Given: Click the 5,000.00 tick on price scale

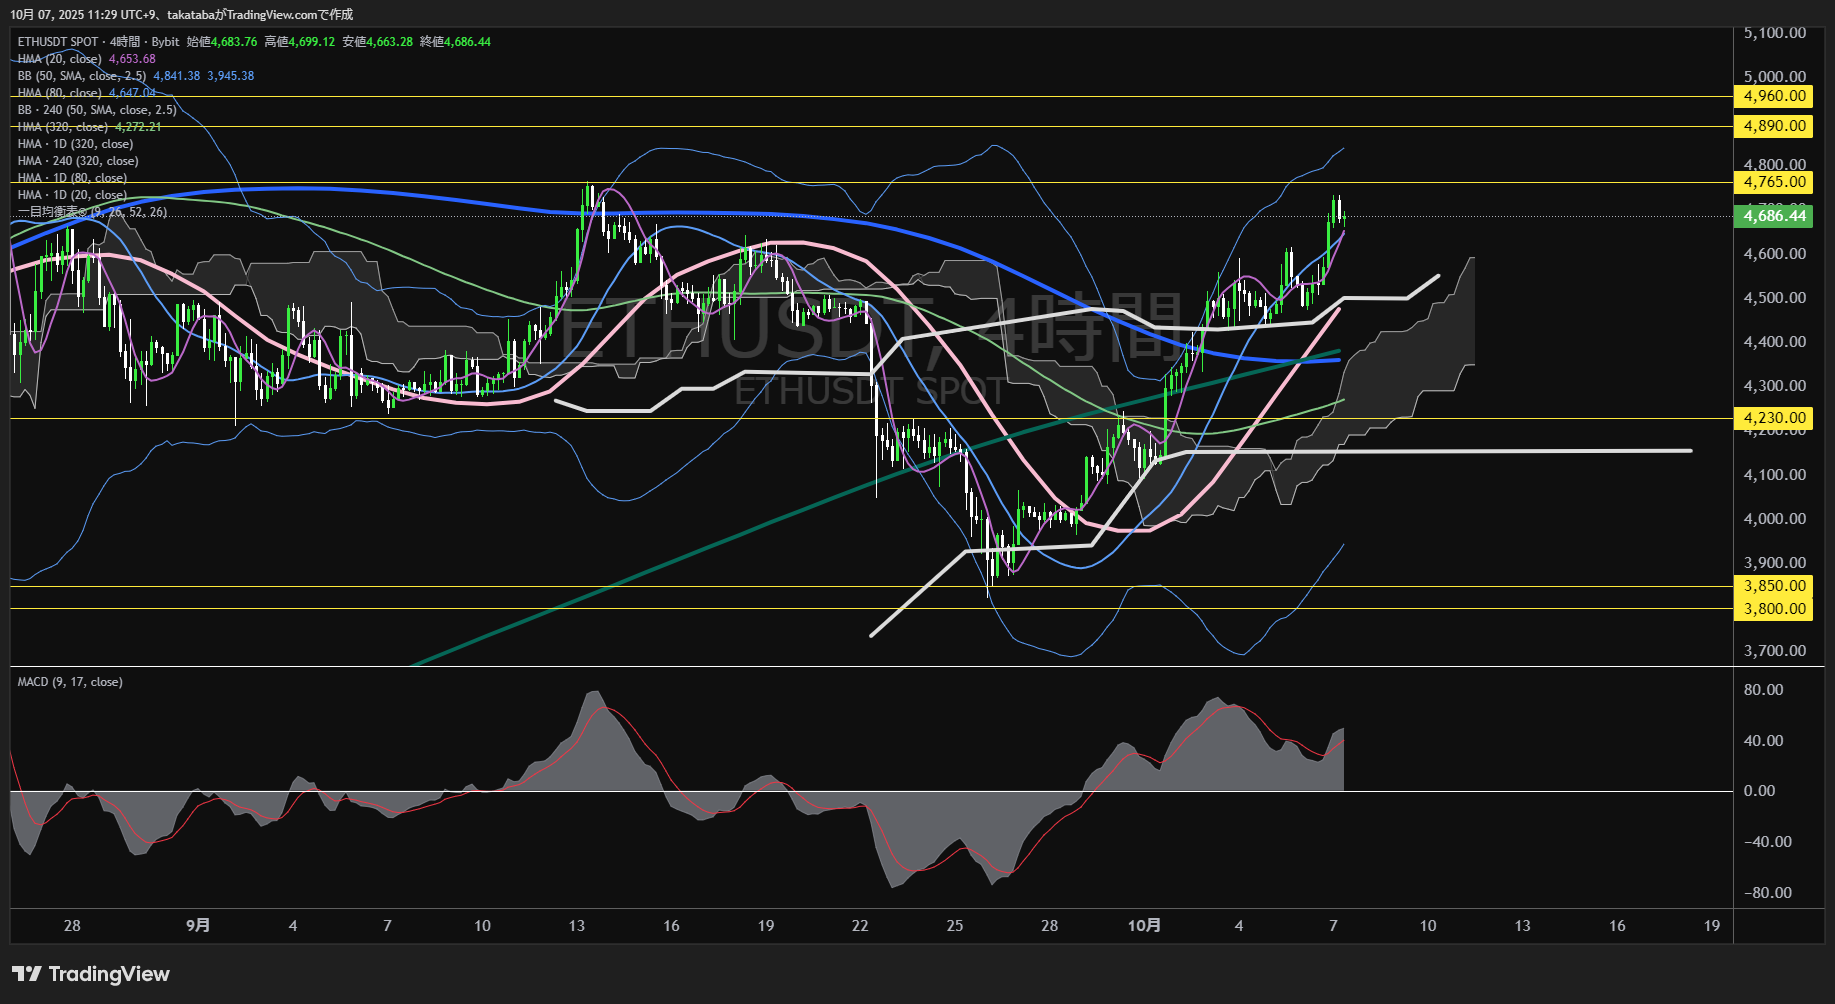Looking at the screenshot, I should (1774, 77).
